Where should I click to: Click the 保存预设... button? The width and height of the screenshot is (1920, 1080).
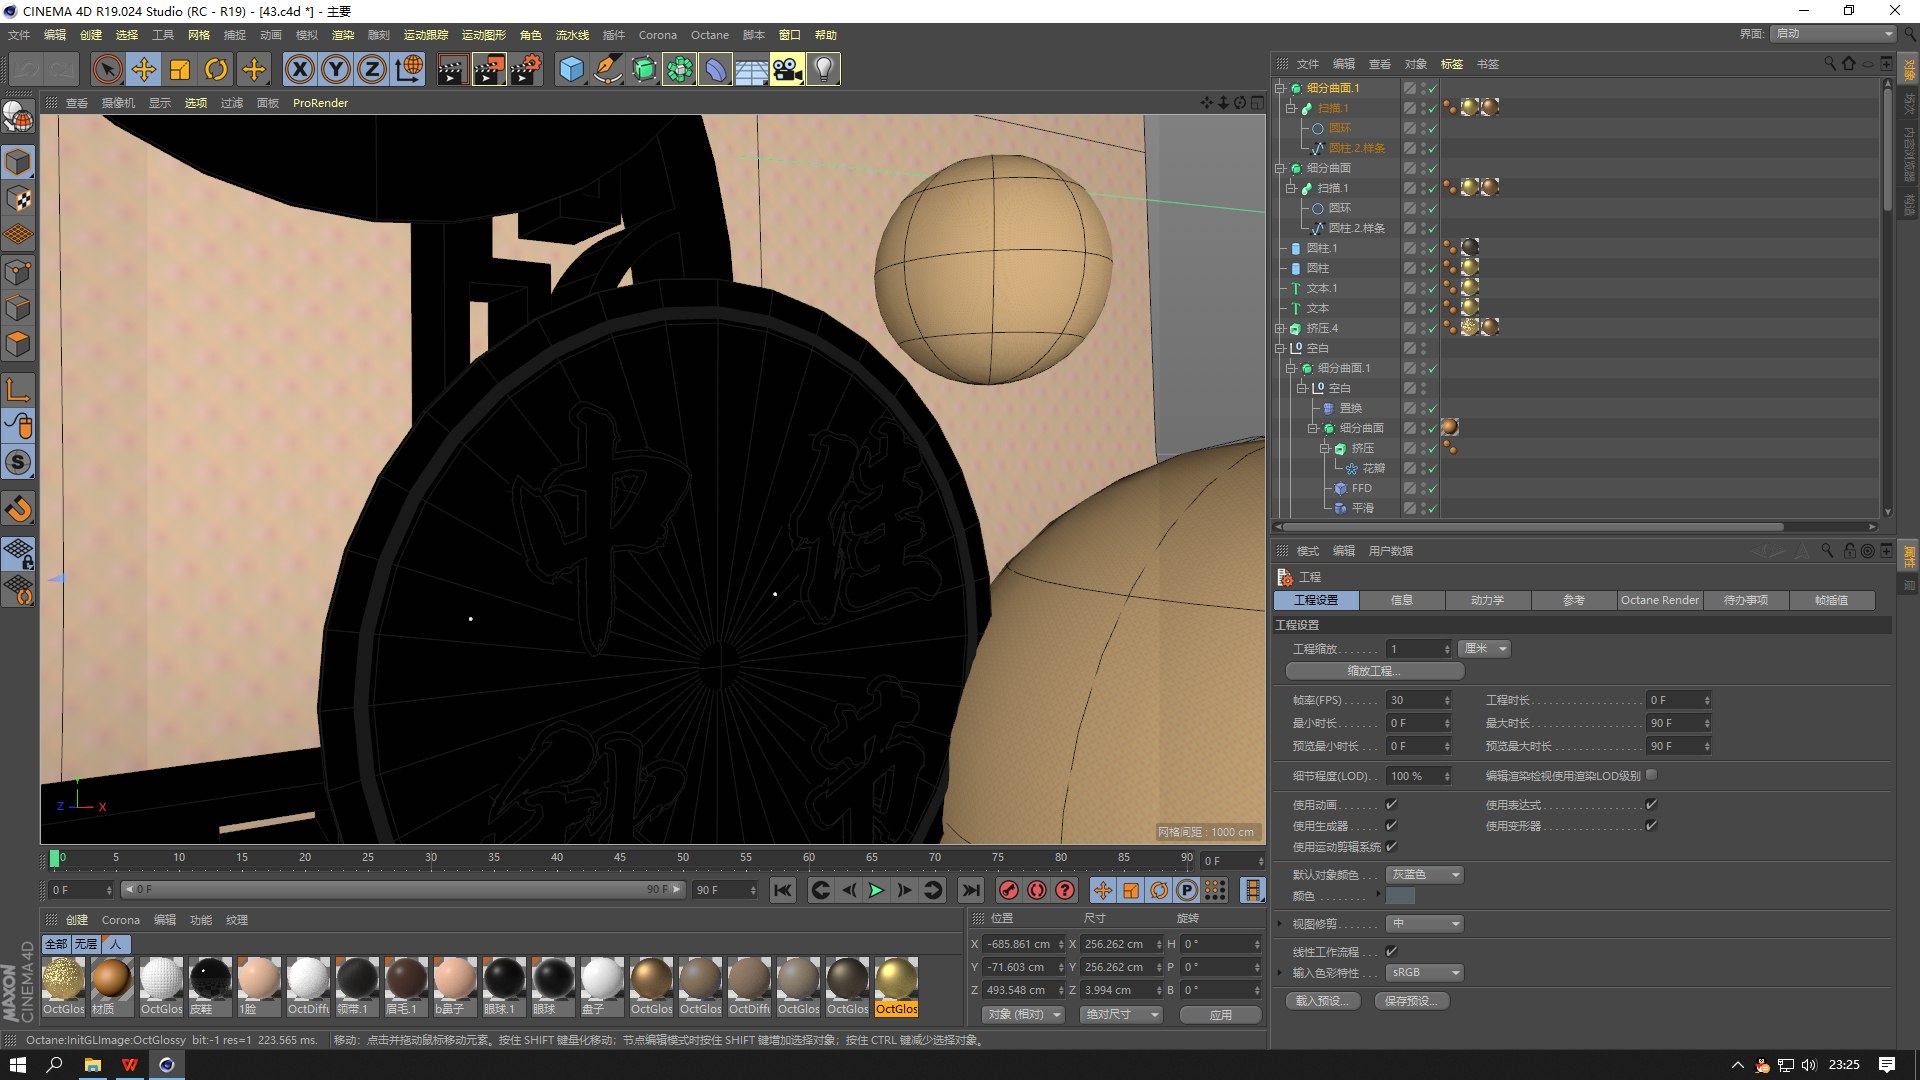point(1411,1001)
